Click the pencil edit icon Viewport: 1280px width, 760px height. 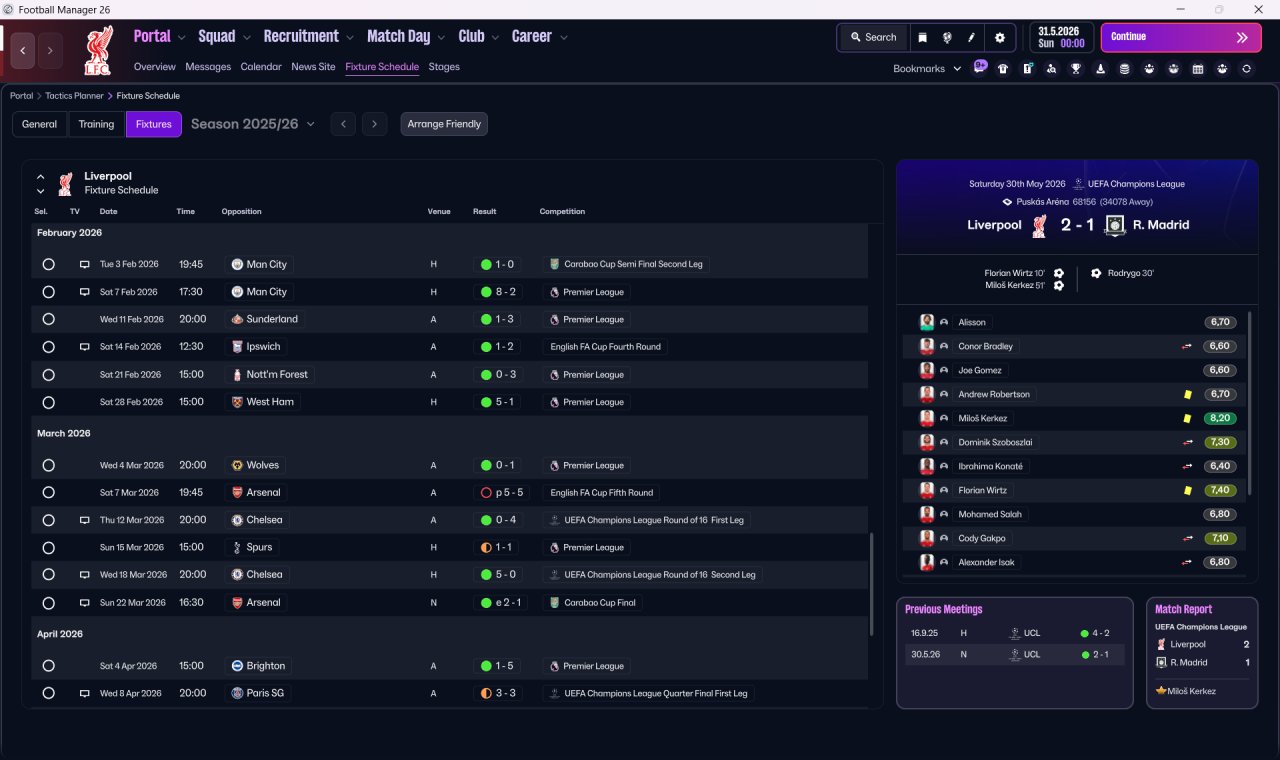click(971, 37)
